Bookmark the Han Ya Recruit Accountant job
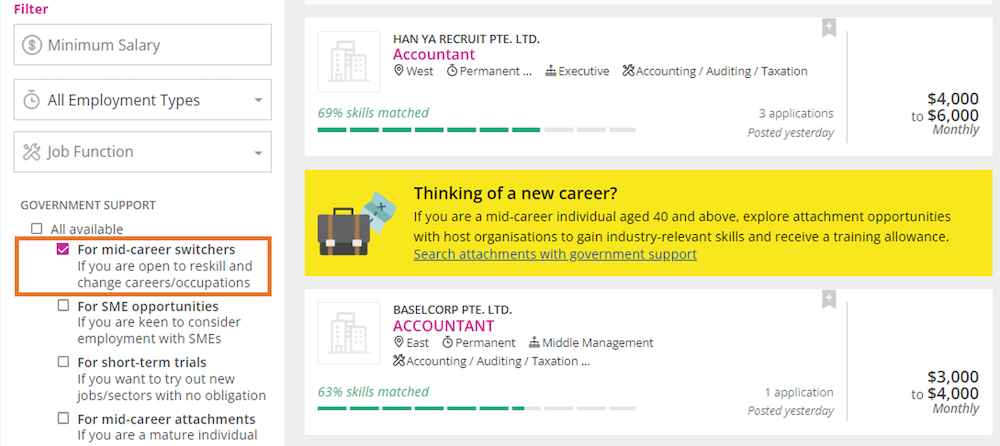Image resolution: width=1000 pixels, height=446 pixels. (x=828, y=28)
